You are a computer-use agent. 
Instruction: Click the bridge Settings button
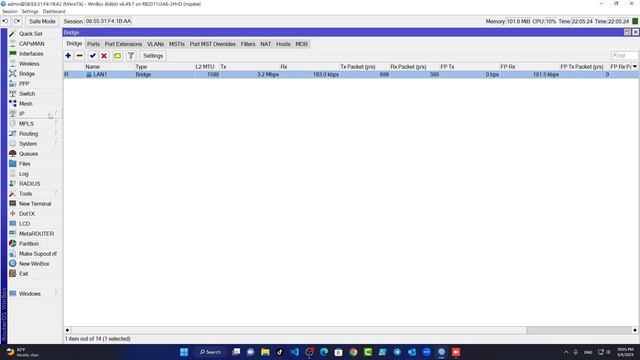point(153,56)
